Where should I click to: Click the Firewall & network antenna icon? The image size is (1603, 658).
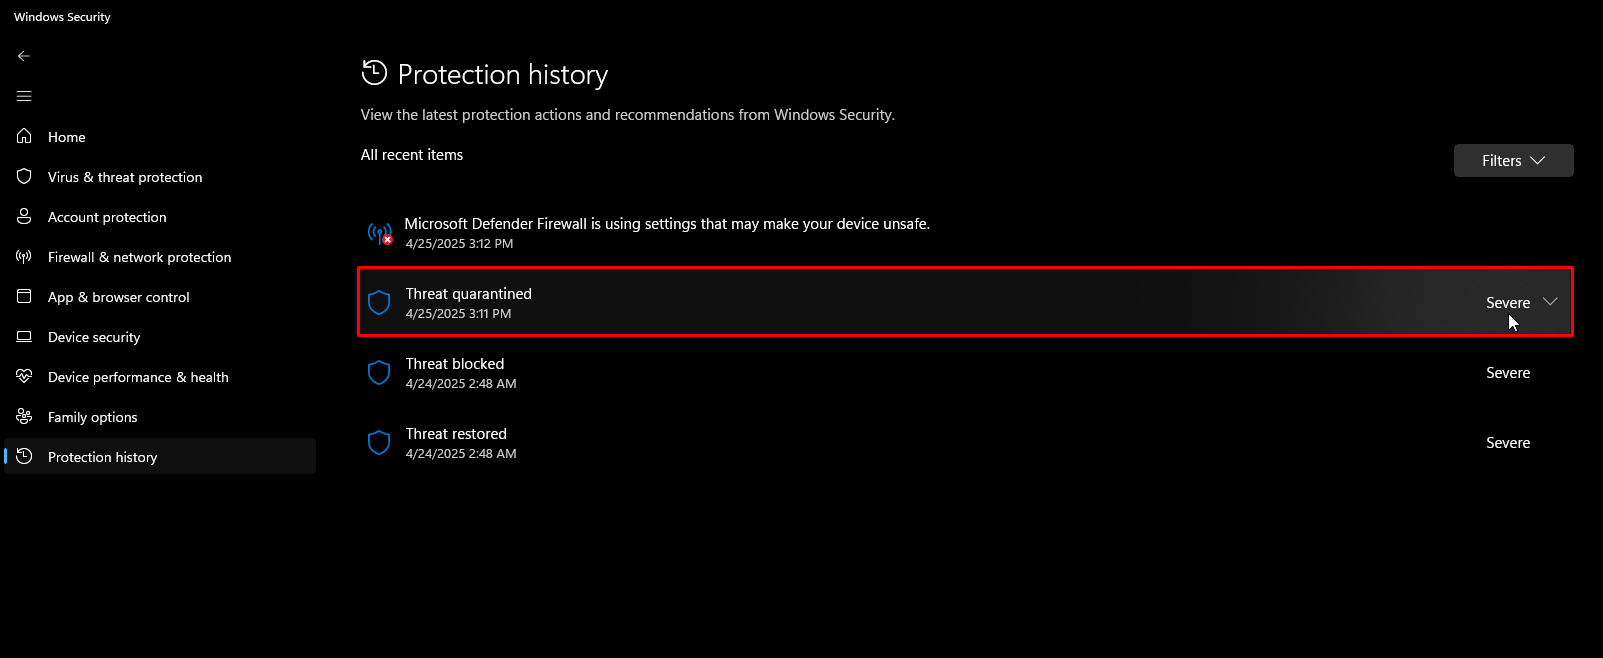tap(24, 256)
